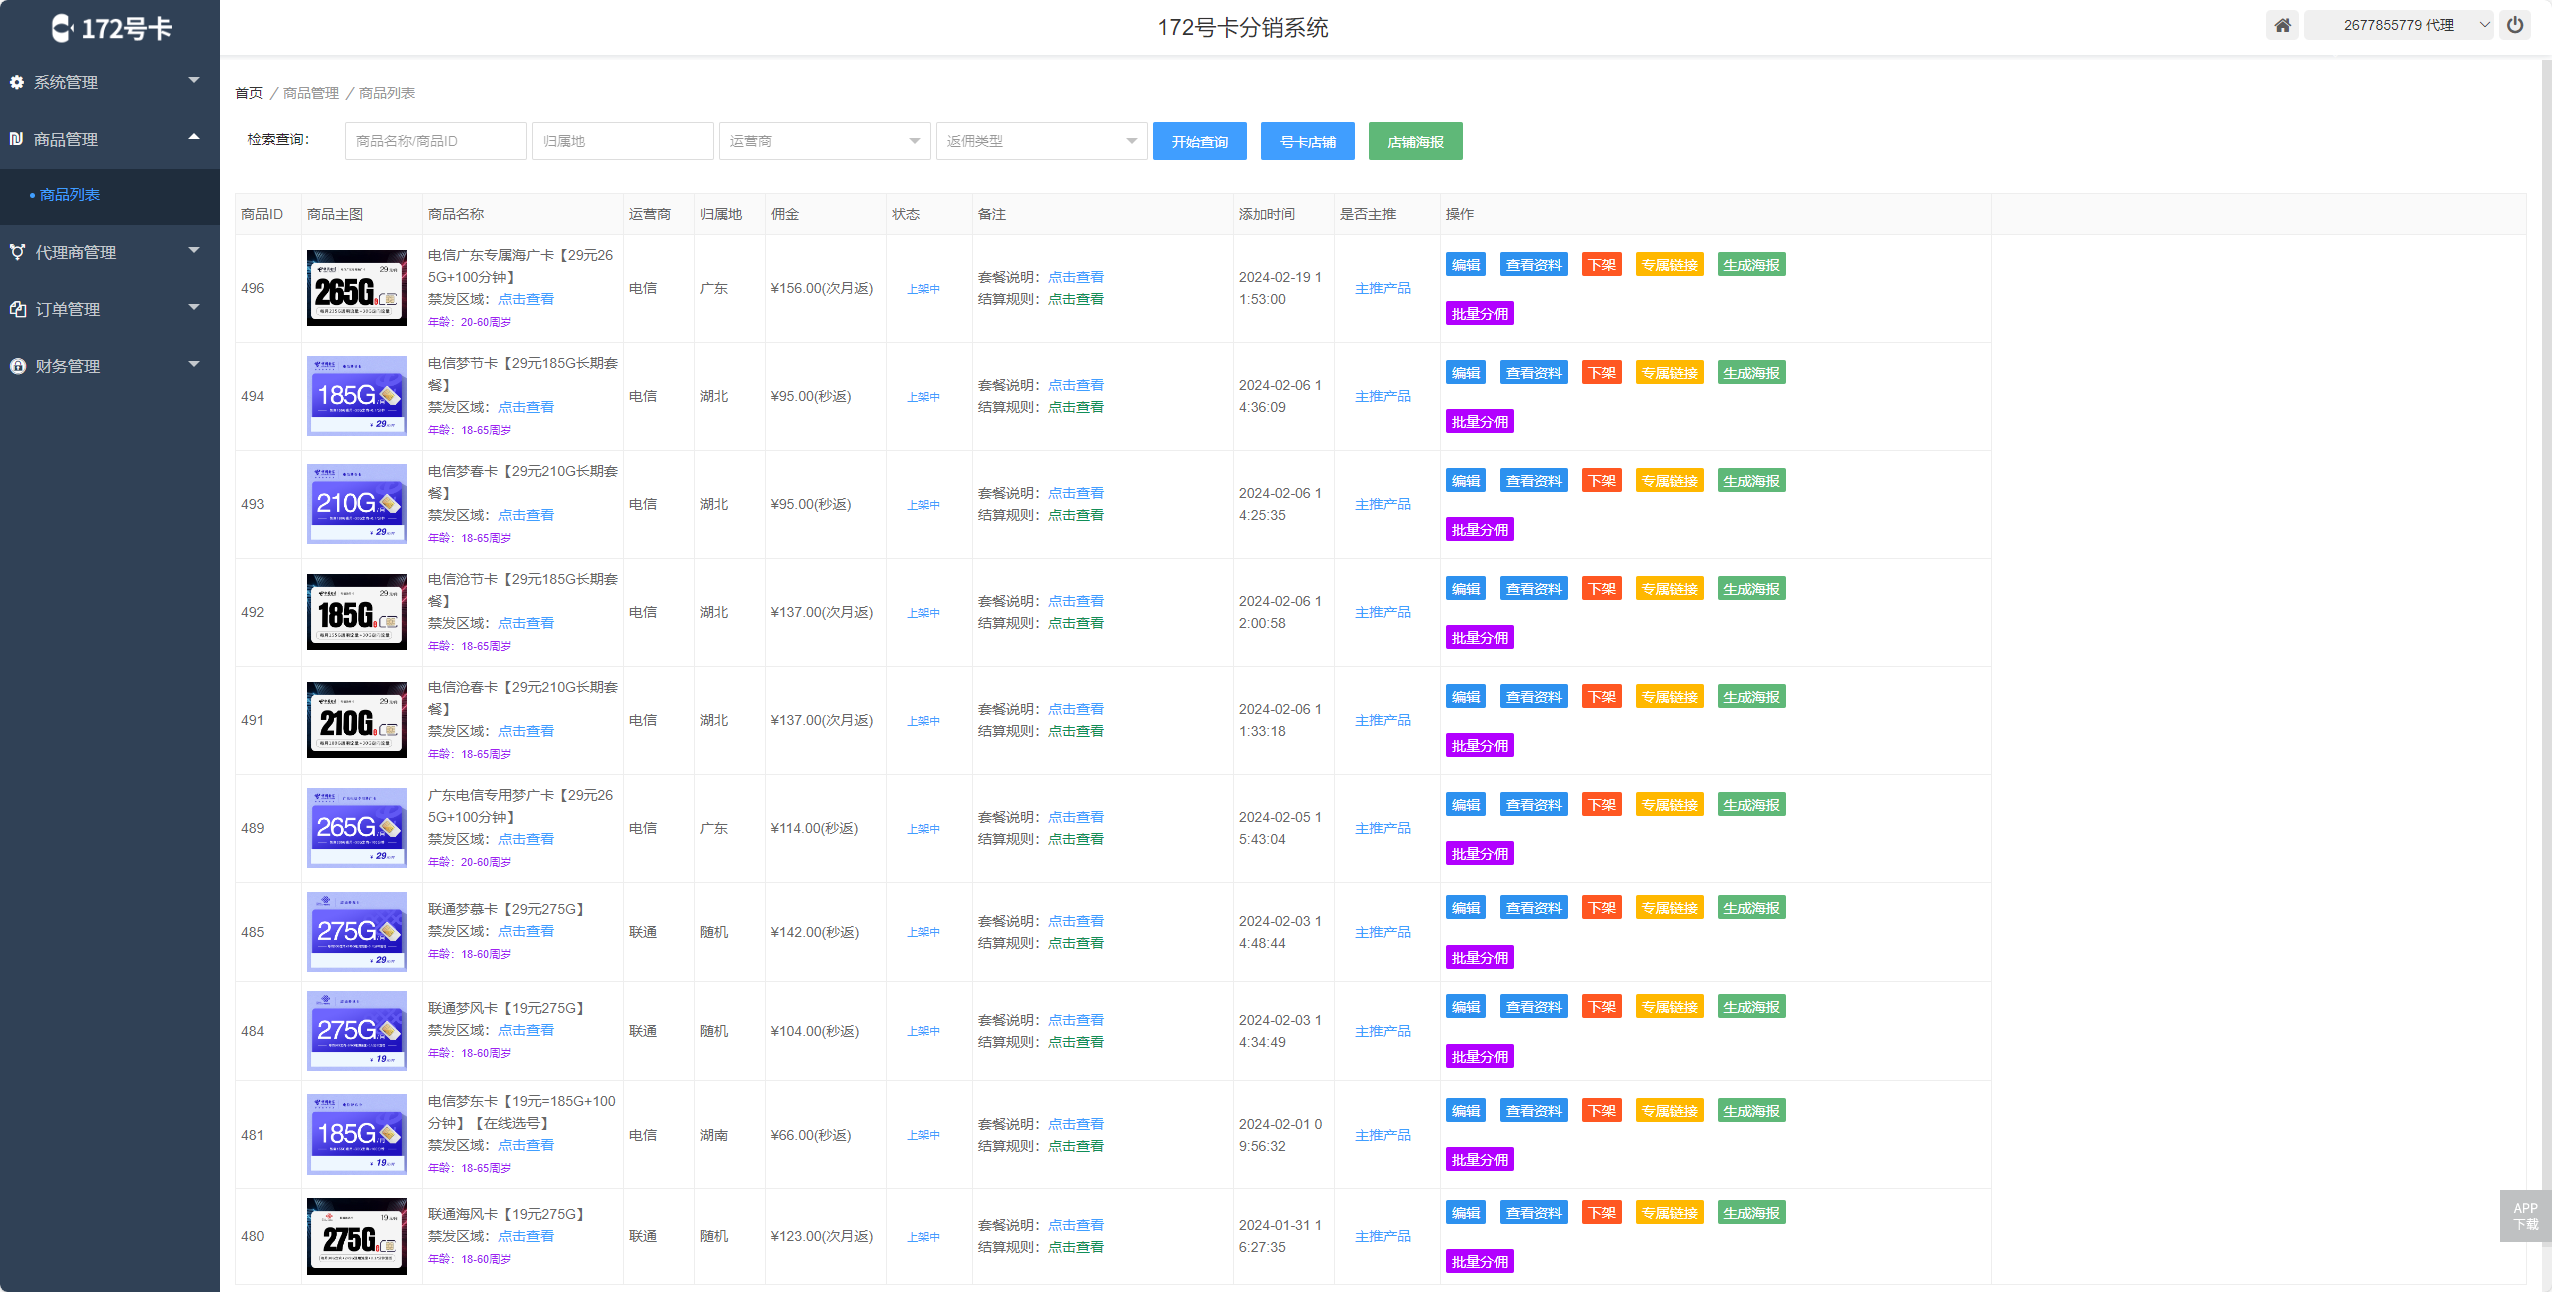Select 商品列表 submenu item

point(70,195)
